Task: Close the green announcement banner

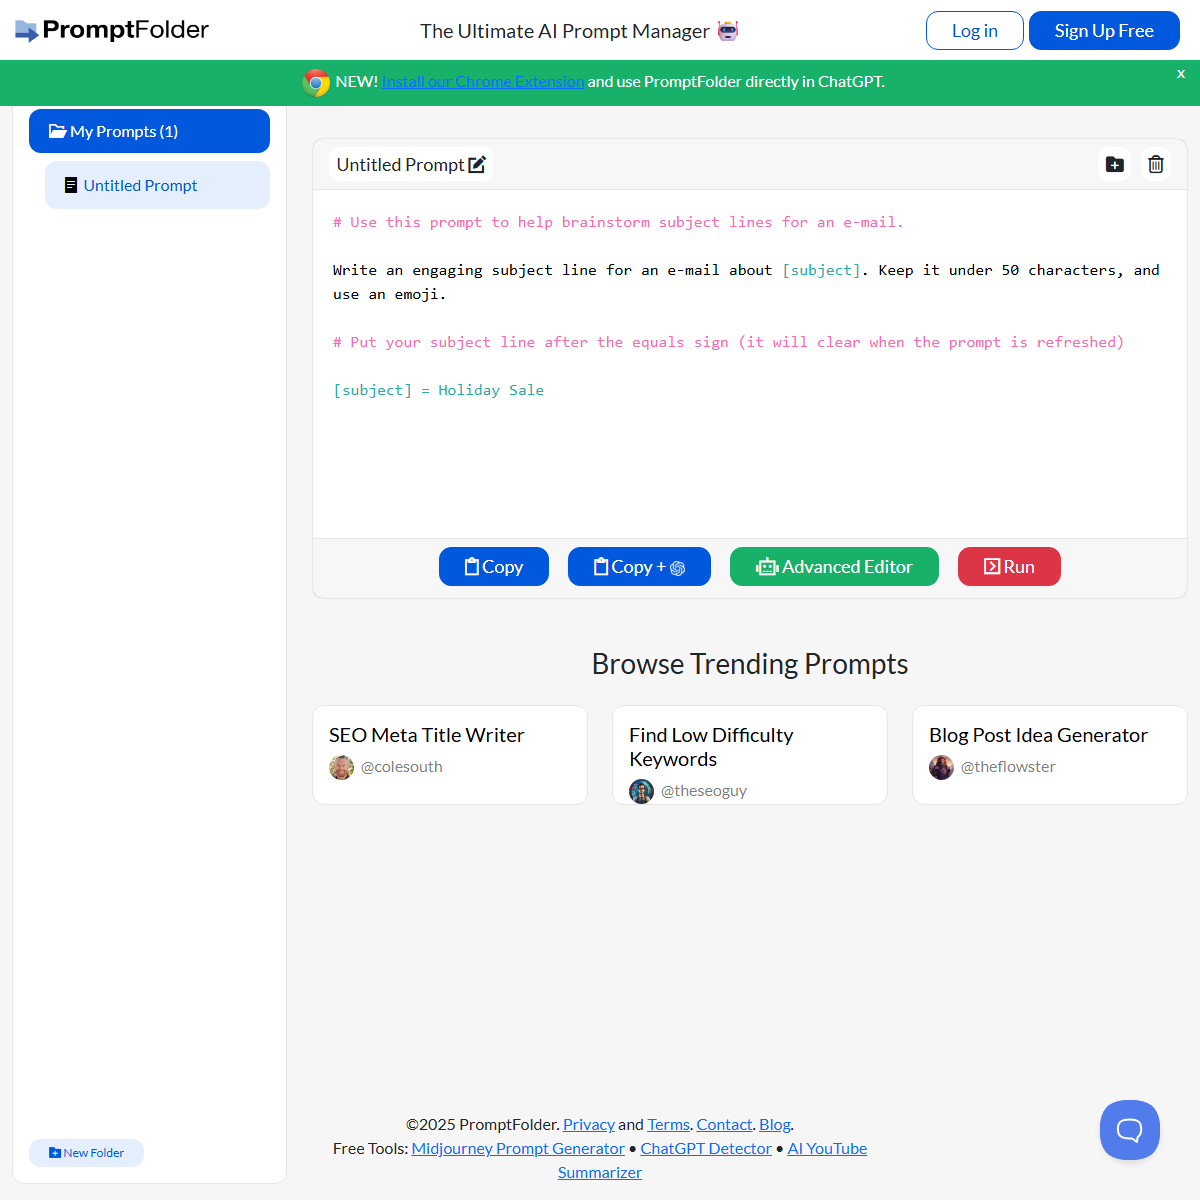Action: (1181, 73)
